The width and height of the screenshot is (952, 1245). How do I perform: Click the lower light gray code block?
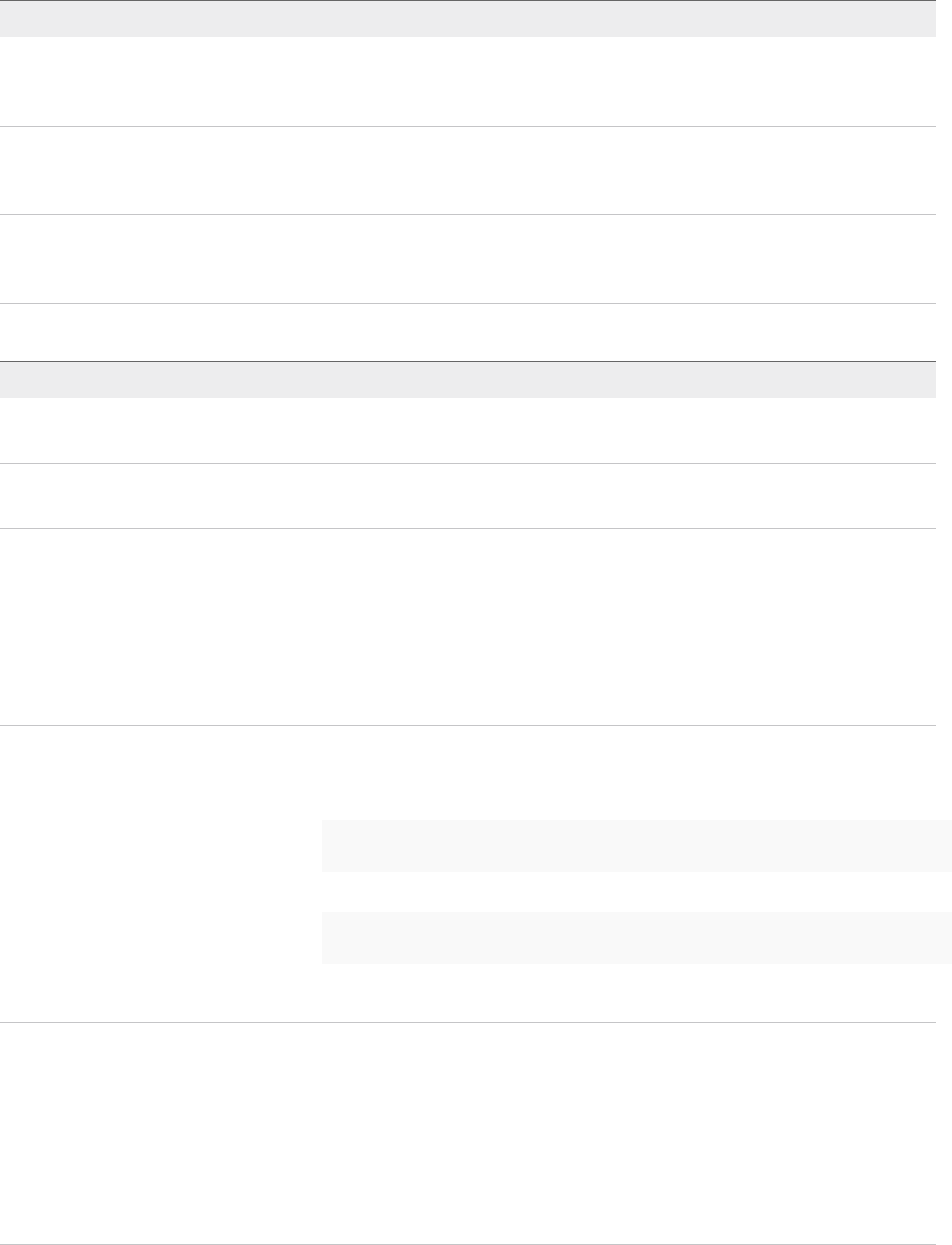(636, 938)
